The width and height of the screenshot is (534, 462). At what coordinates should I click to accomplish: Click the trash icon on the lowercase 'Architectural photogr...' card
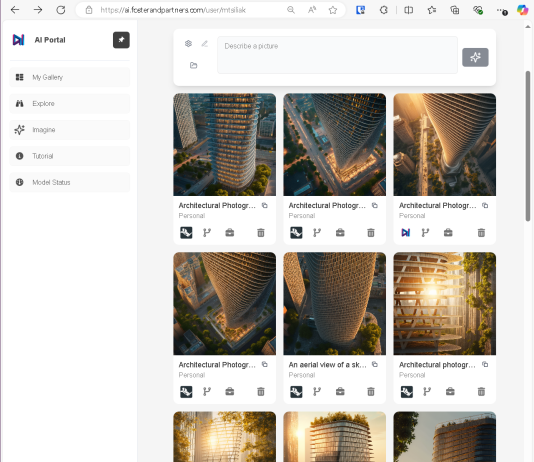pos(481,392)
